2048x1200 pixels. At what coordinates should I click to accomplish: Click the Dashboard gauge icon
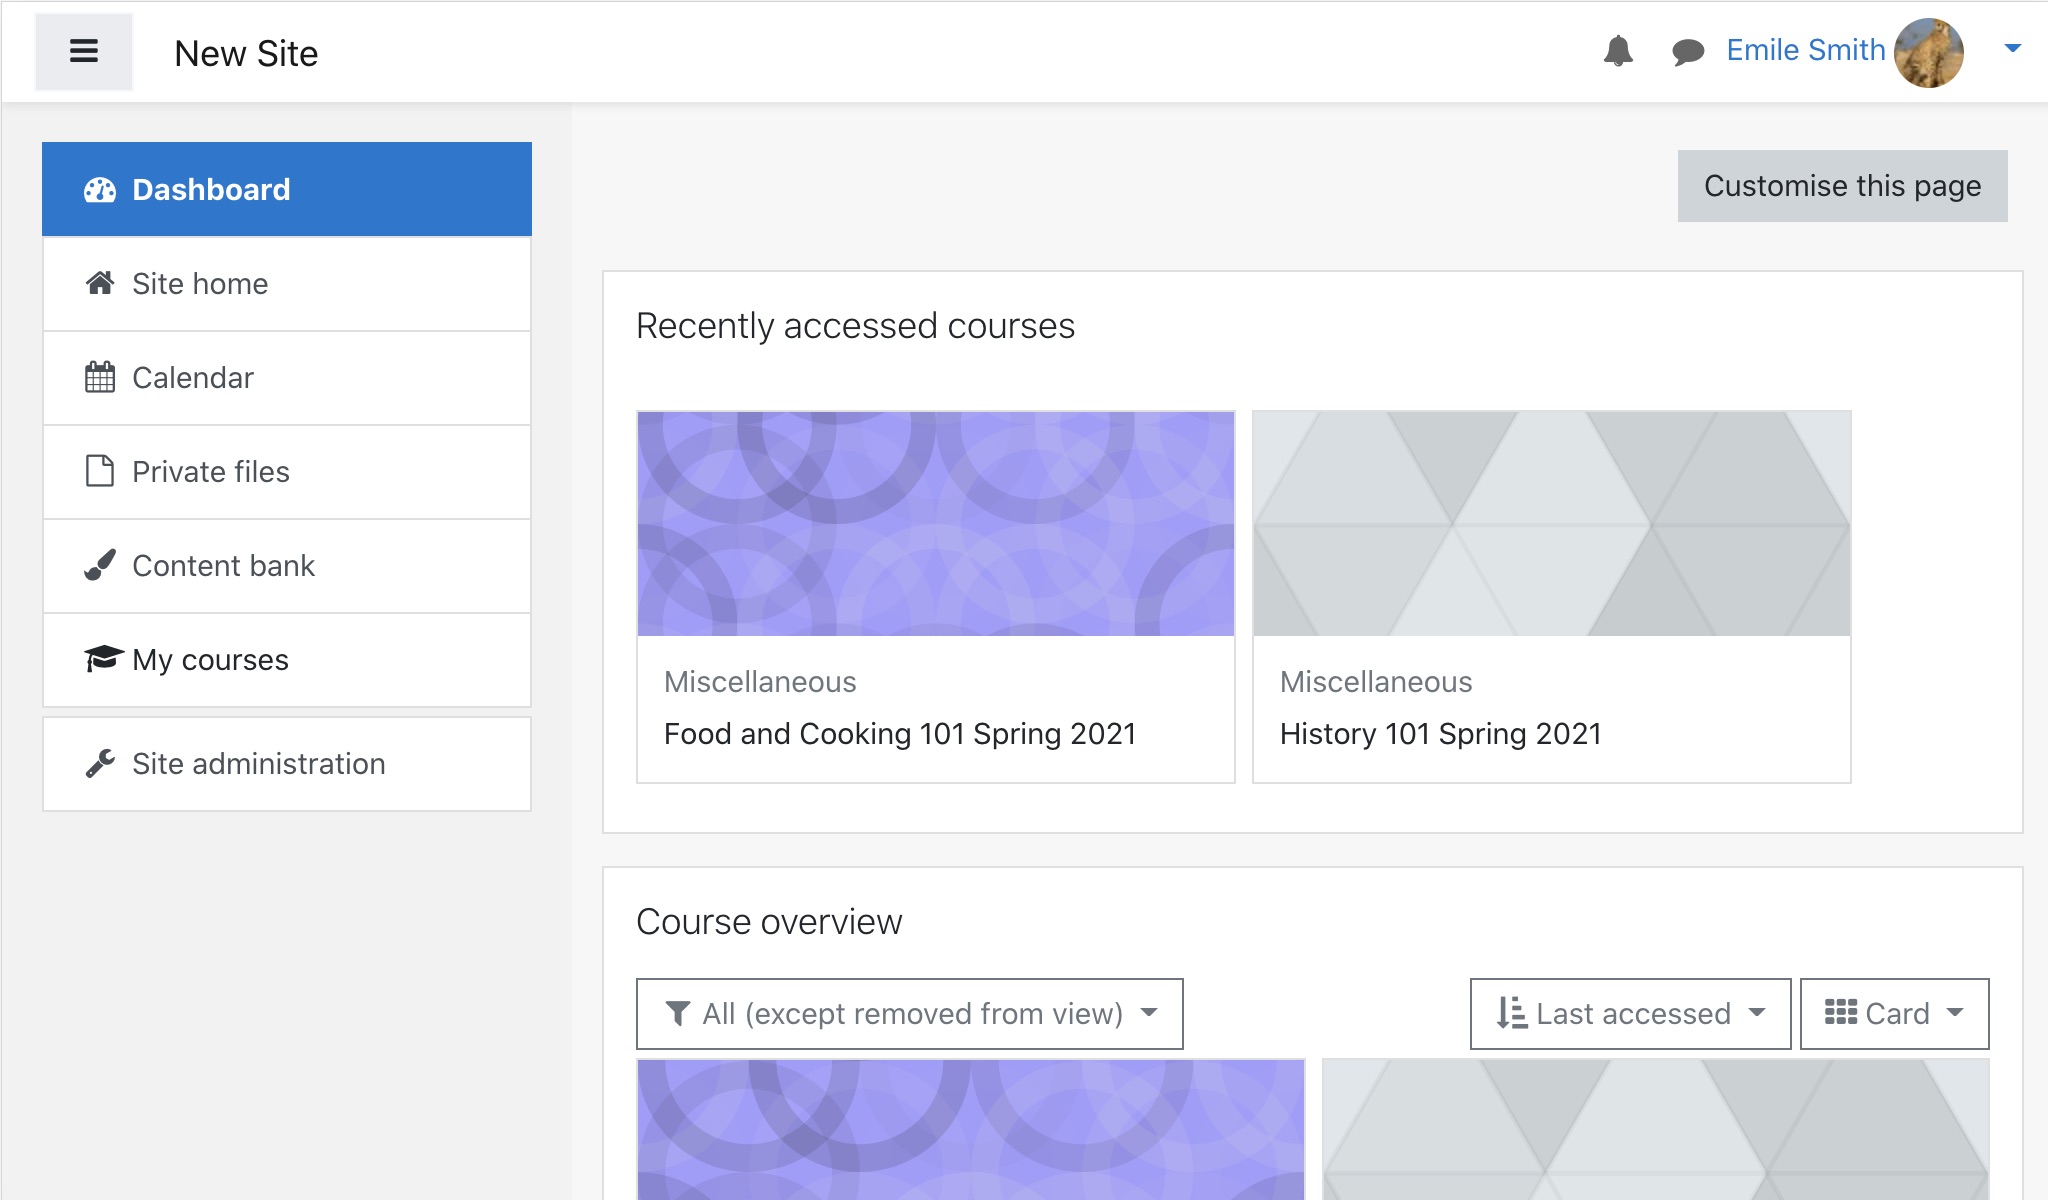coord(100,190)
